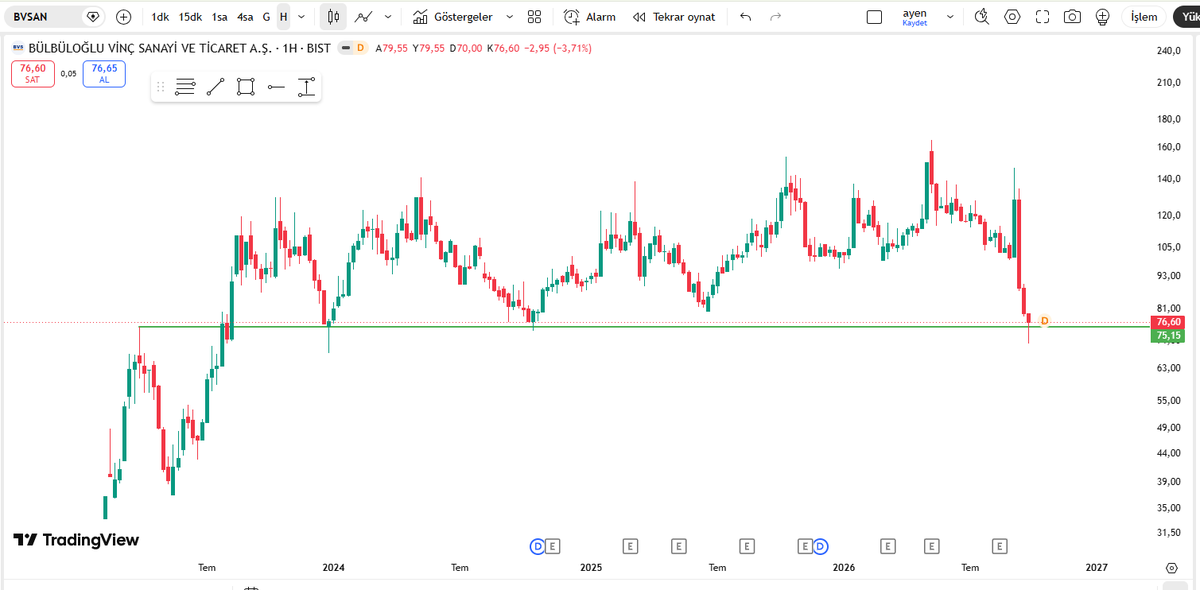
Task: Undo the last chart action
Action: click(x=745, y=17)
